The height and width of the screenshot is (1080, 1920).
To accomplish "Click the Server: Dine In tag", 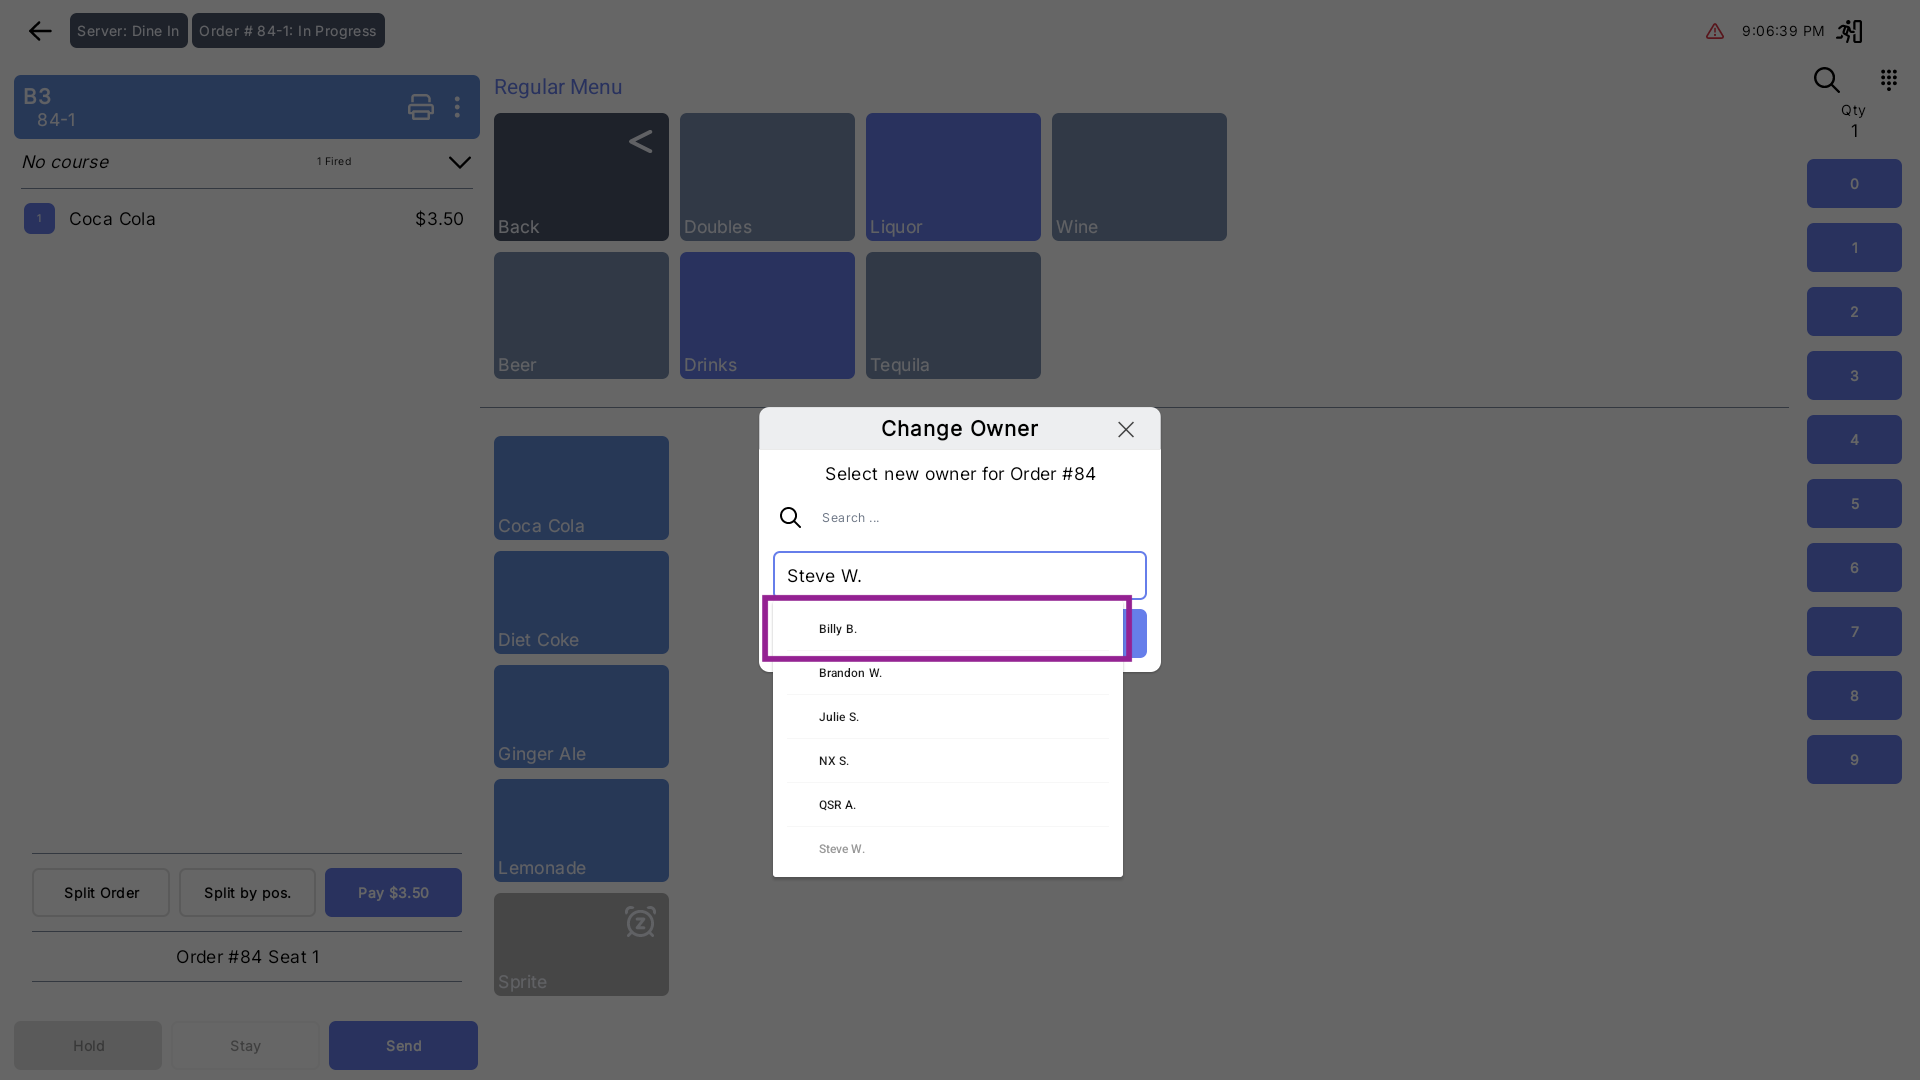I will click(128, 31).
